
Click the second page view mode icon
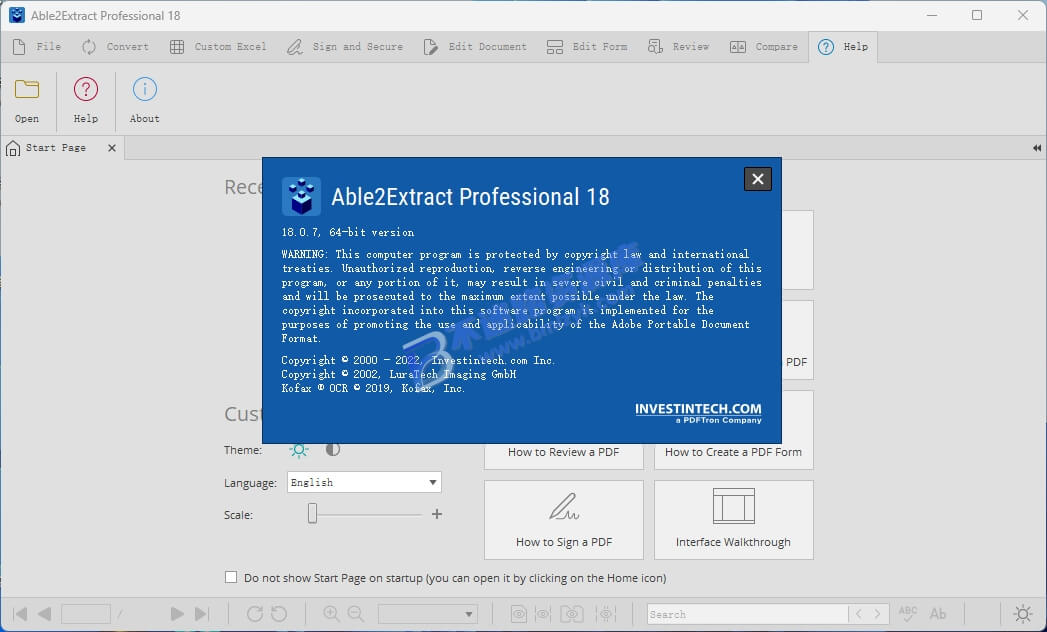click(543, 614)
